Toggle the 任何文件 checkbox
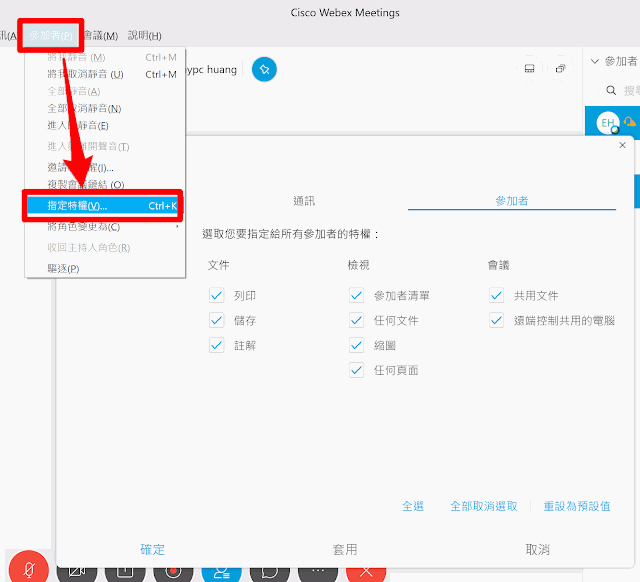 (356, 320)
